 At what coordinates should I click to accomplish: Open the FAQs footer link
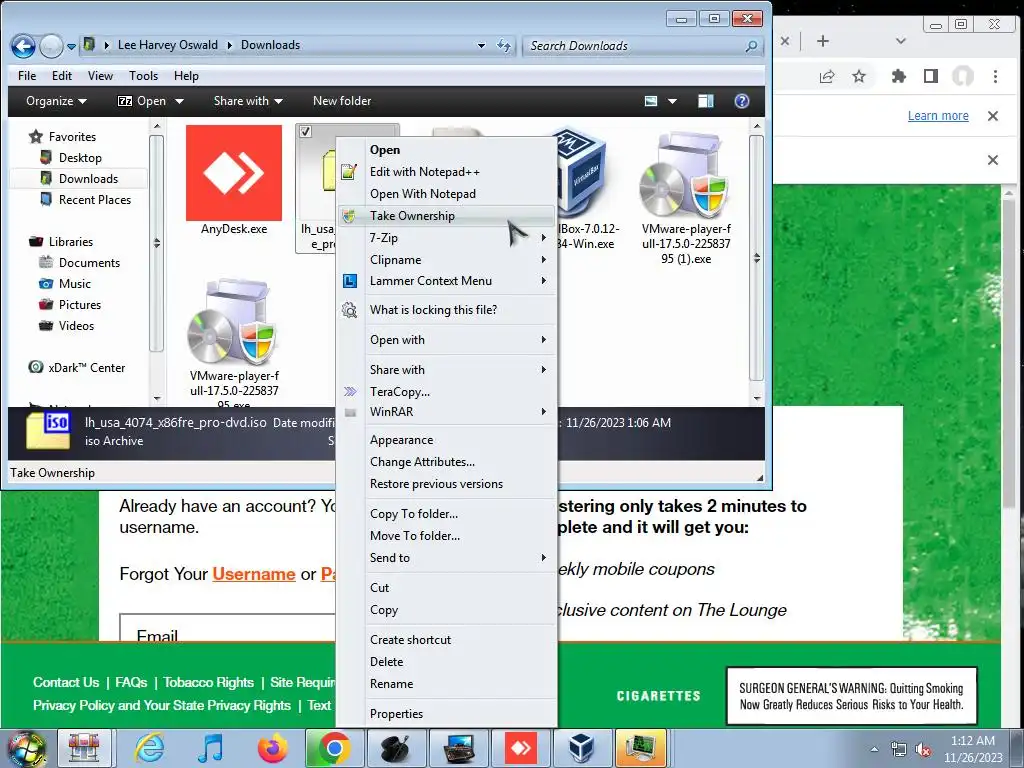click(131, 682)
